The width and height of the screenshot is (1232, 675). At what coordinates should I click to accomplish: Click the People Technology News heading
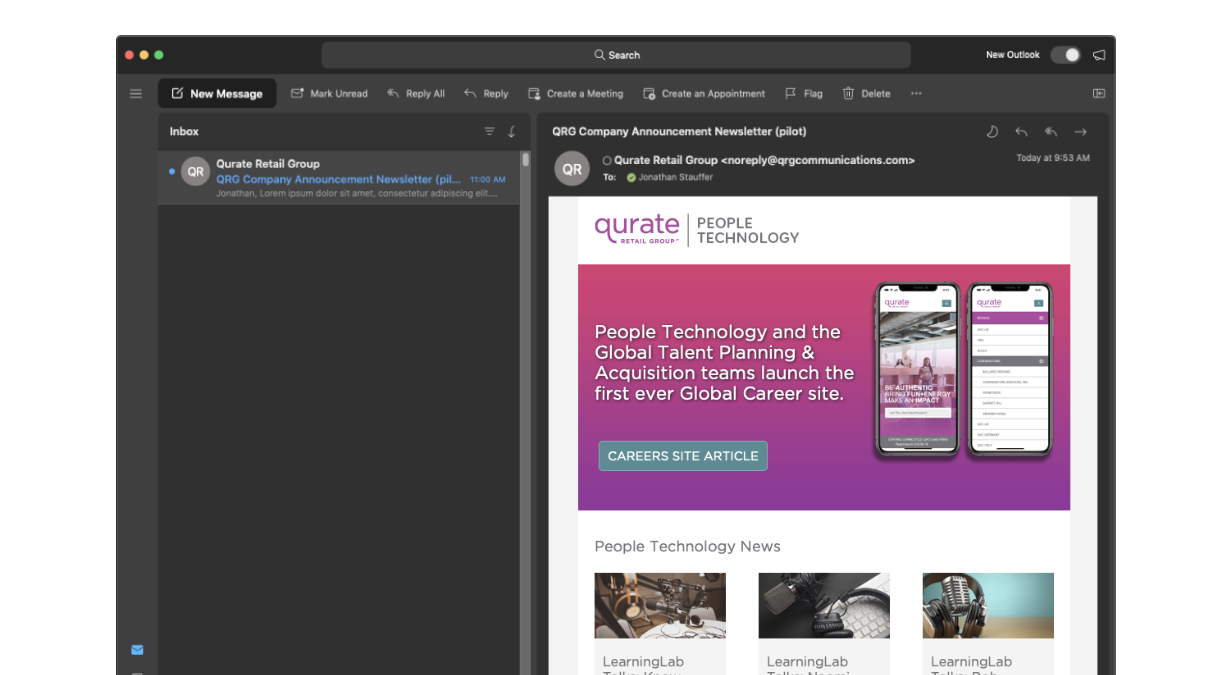click(x=687, y=546)
